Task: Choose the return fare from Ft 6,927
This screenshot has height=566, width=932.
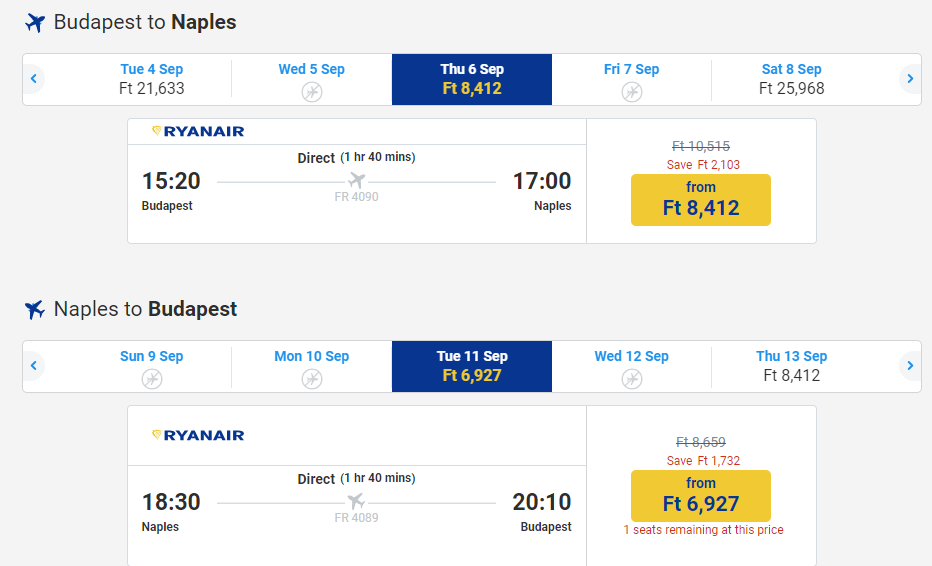Action: 701,495
